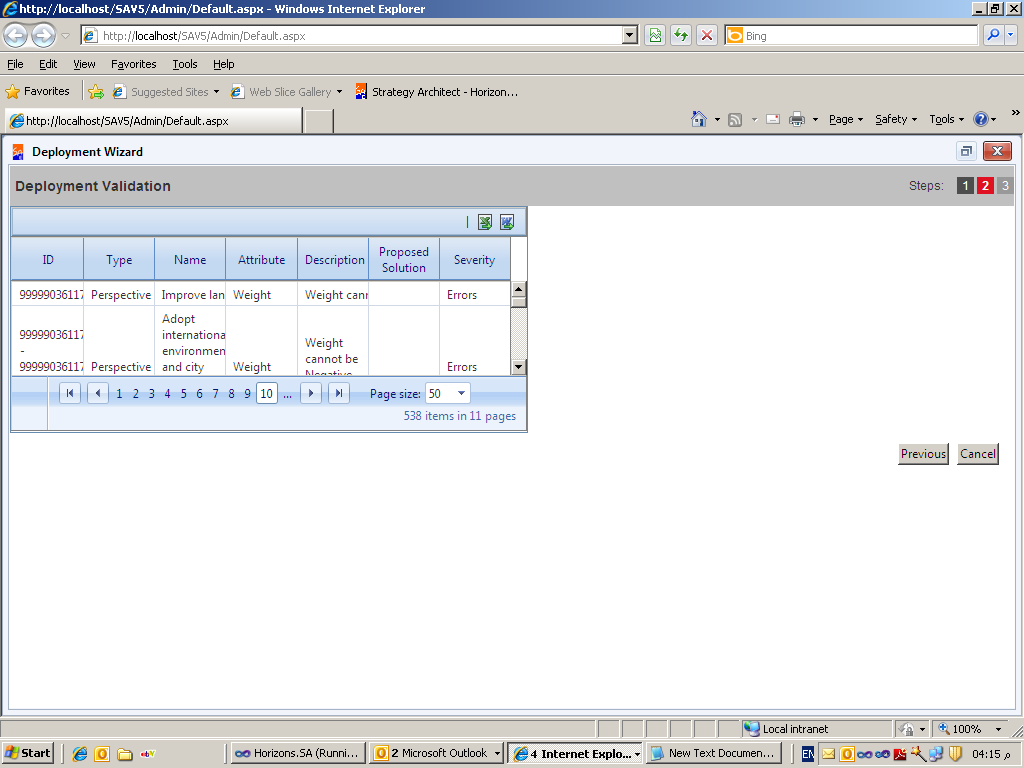The image size is (1024, 768).
Task: Go to page 1 of results
Action: (119, 394)
